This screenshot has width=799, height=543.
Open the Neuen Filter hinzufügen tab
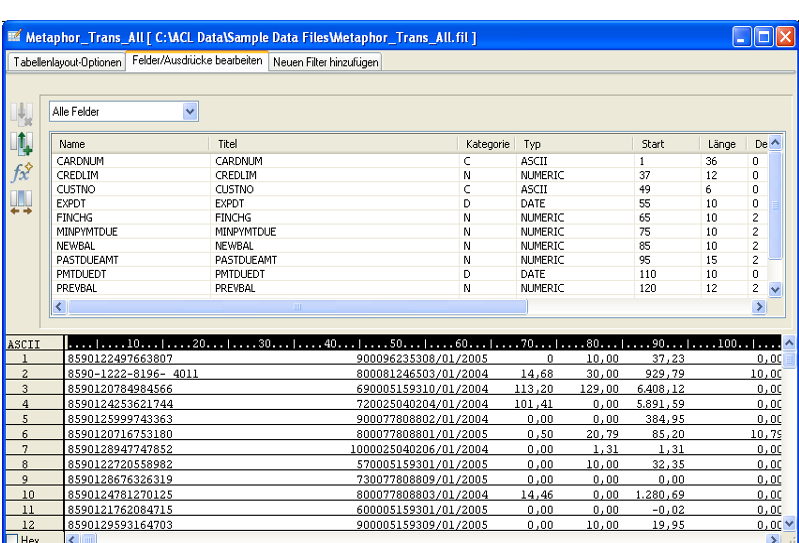point(325,62)
